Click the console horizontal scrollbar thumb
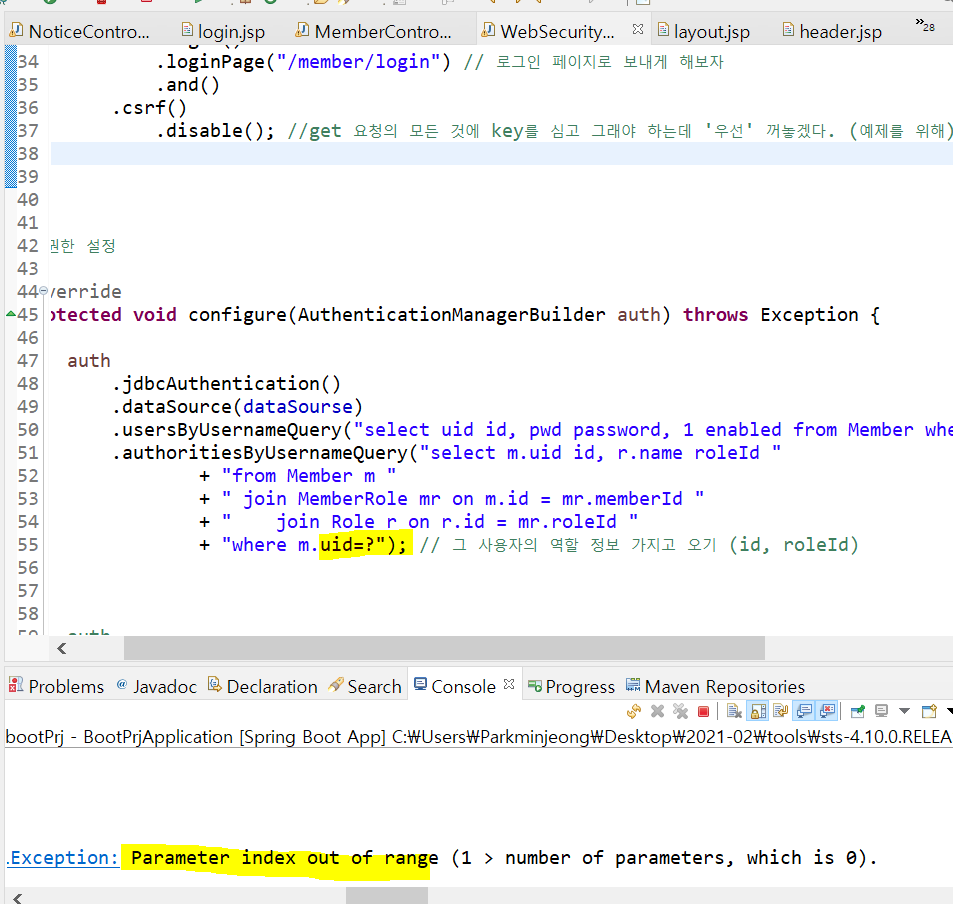Image resolution: width=953 pixels, height=904 pixels. pos(387,895)
